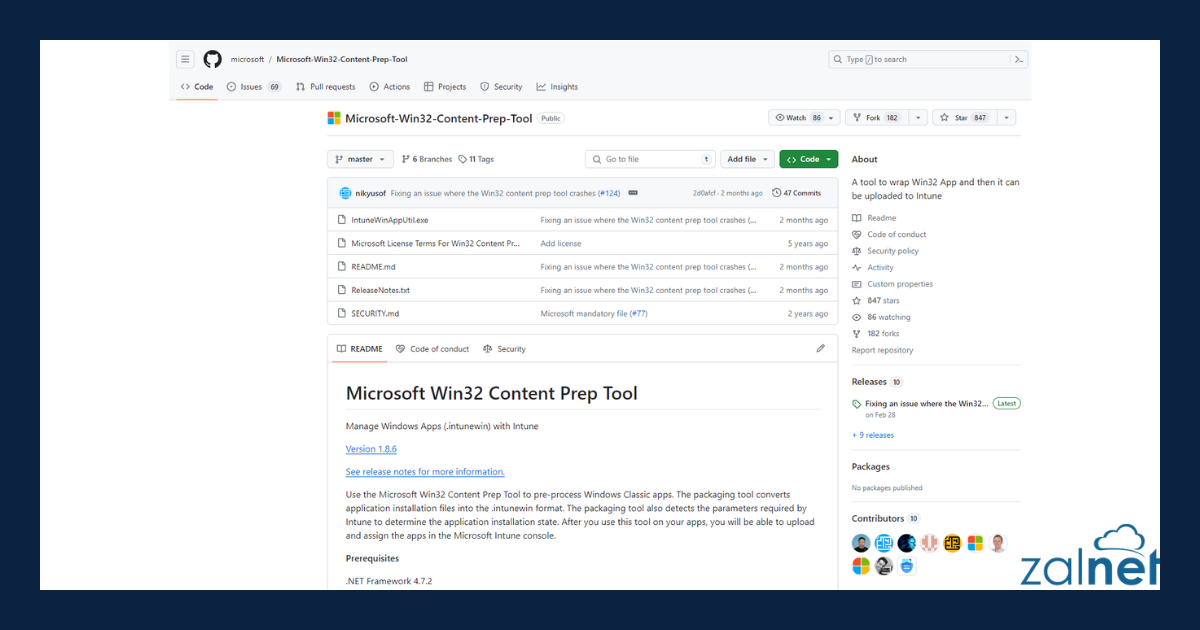This screenshot has height=630, width=1200.
Task: Open the Insights tab
Action: coord(557,87)
